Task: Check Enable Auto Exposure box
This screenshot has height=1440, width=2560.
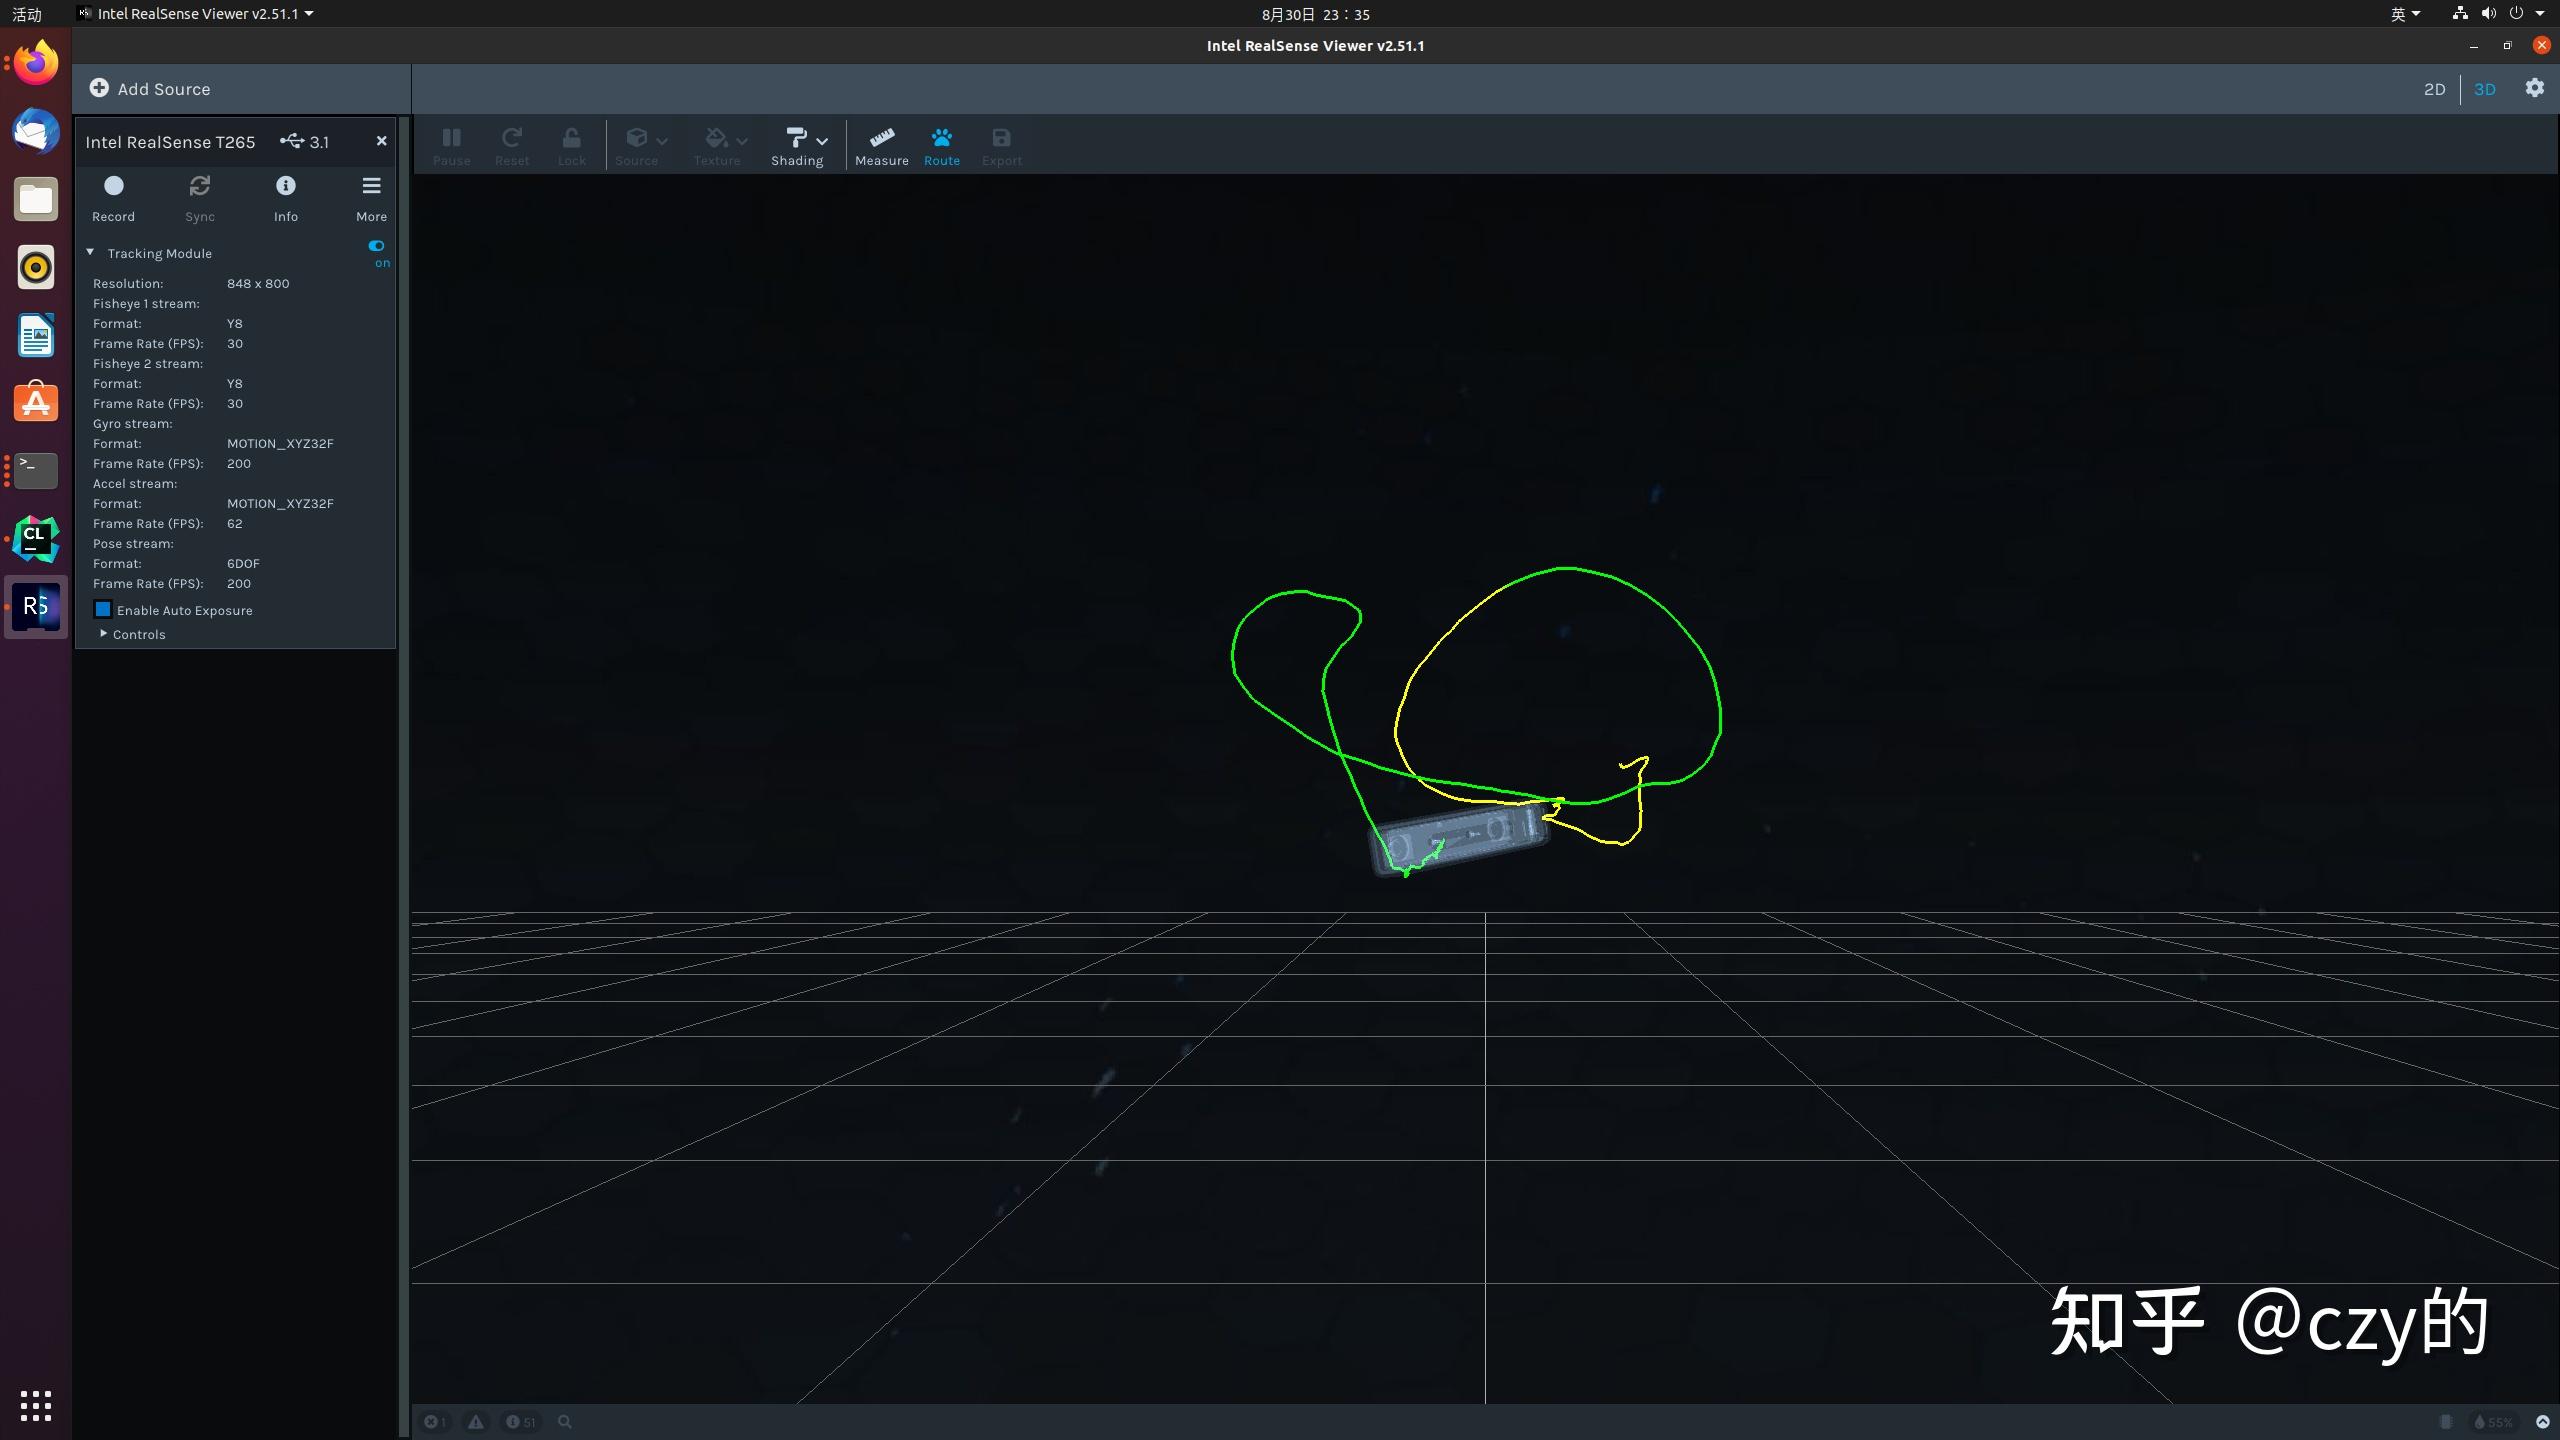Action: (x=103, y=610)
